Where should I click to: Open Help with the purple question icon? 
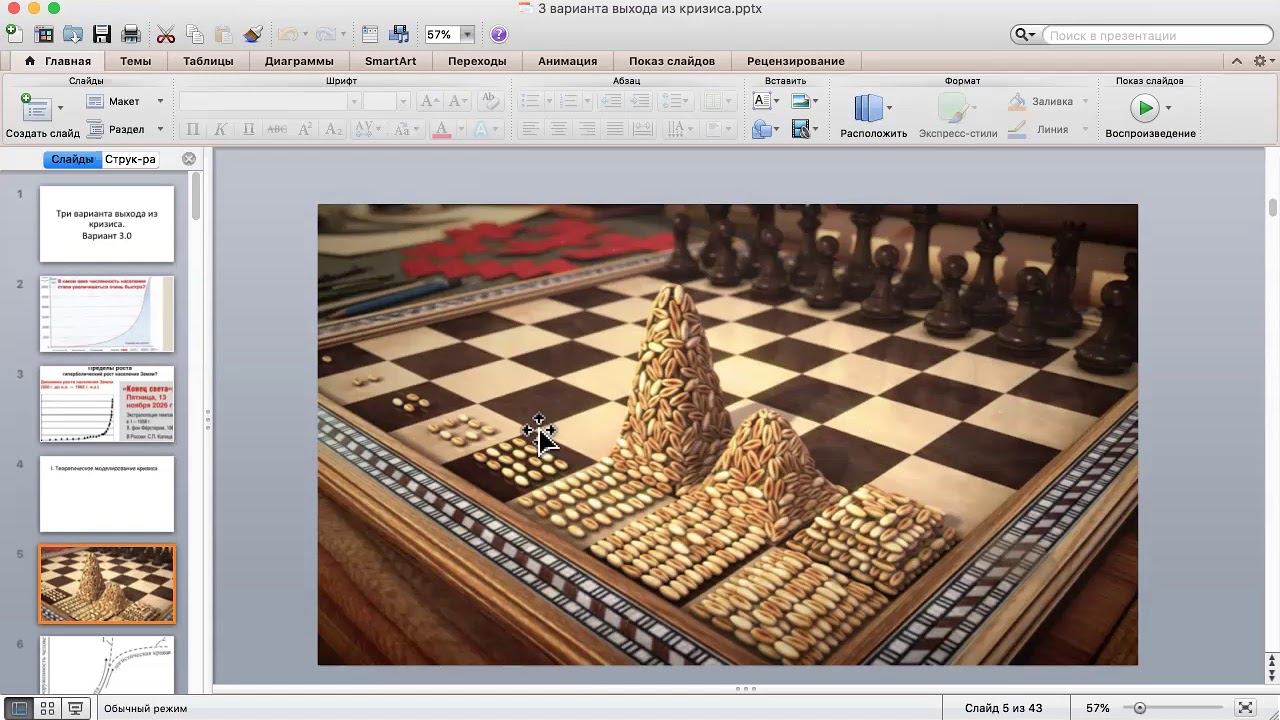pos(499,35)
